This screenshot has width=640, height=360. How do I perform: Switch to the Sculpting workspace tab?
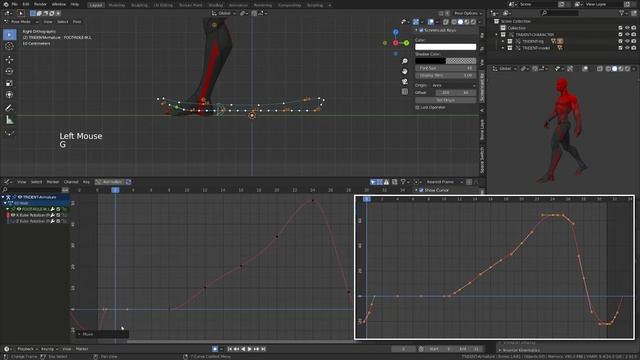pyautogui.click(x=139, y=5)
